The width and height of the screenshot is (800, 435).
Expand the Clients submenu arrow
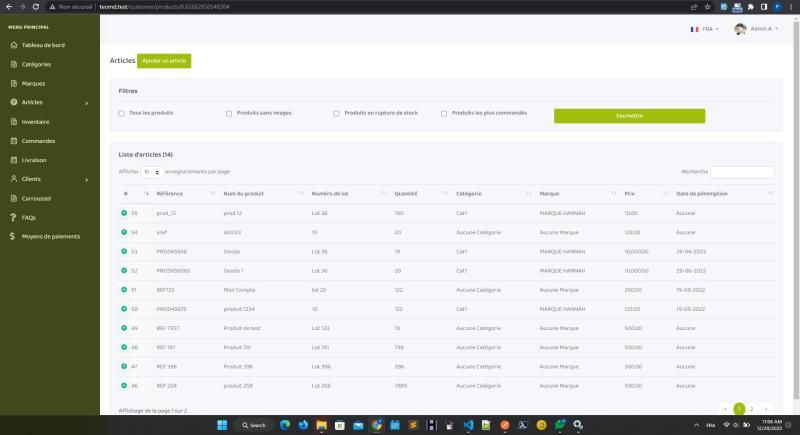(x=86, y=180)
